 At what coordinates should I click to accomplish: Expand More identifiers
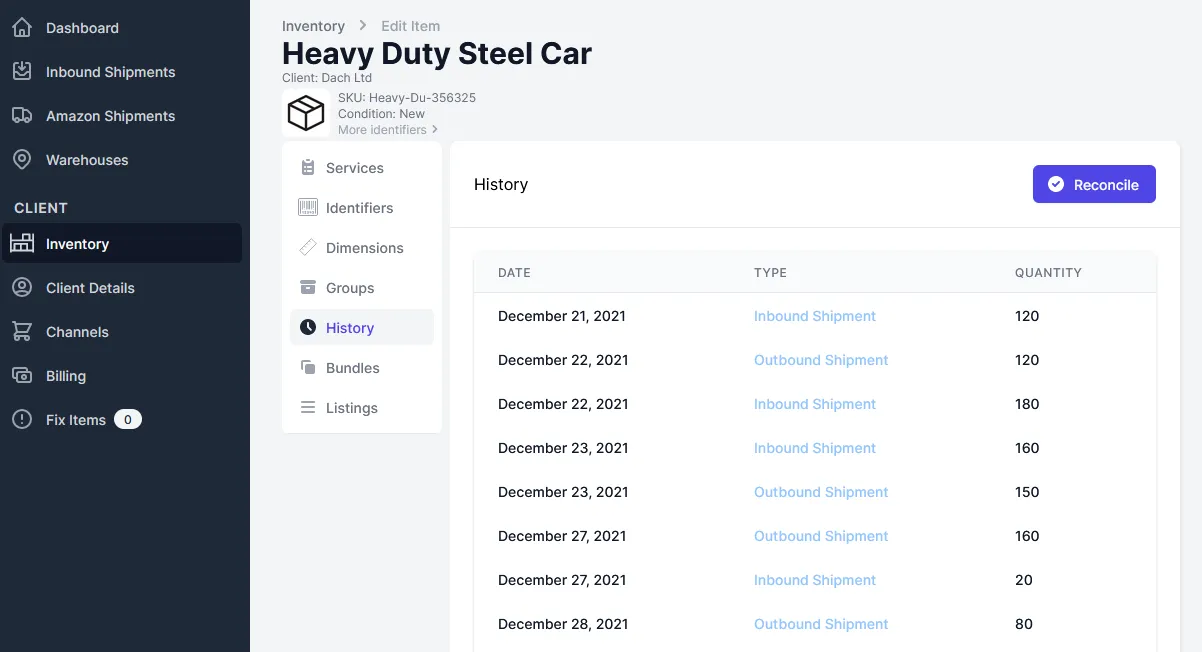[388, 130]
